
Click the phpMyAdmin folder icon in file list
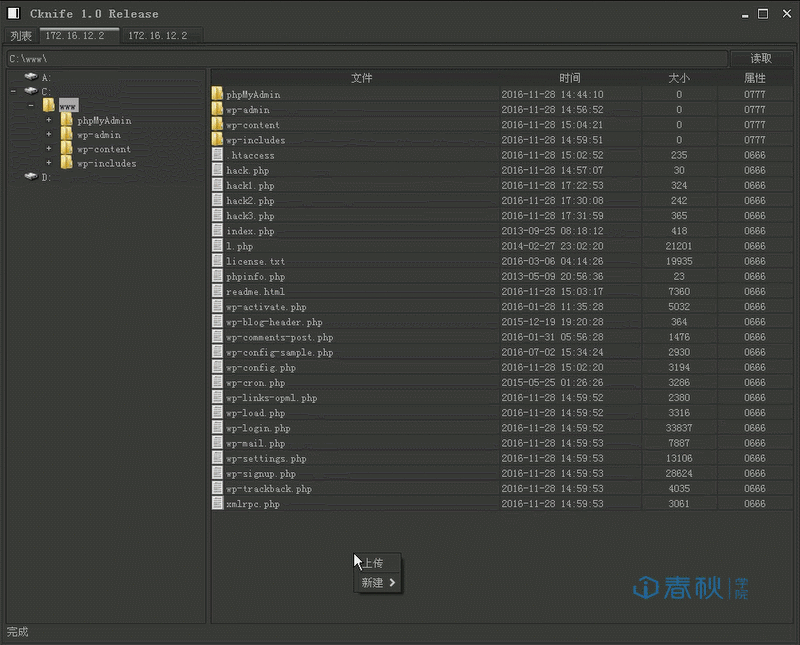[219, 94]
